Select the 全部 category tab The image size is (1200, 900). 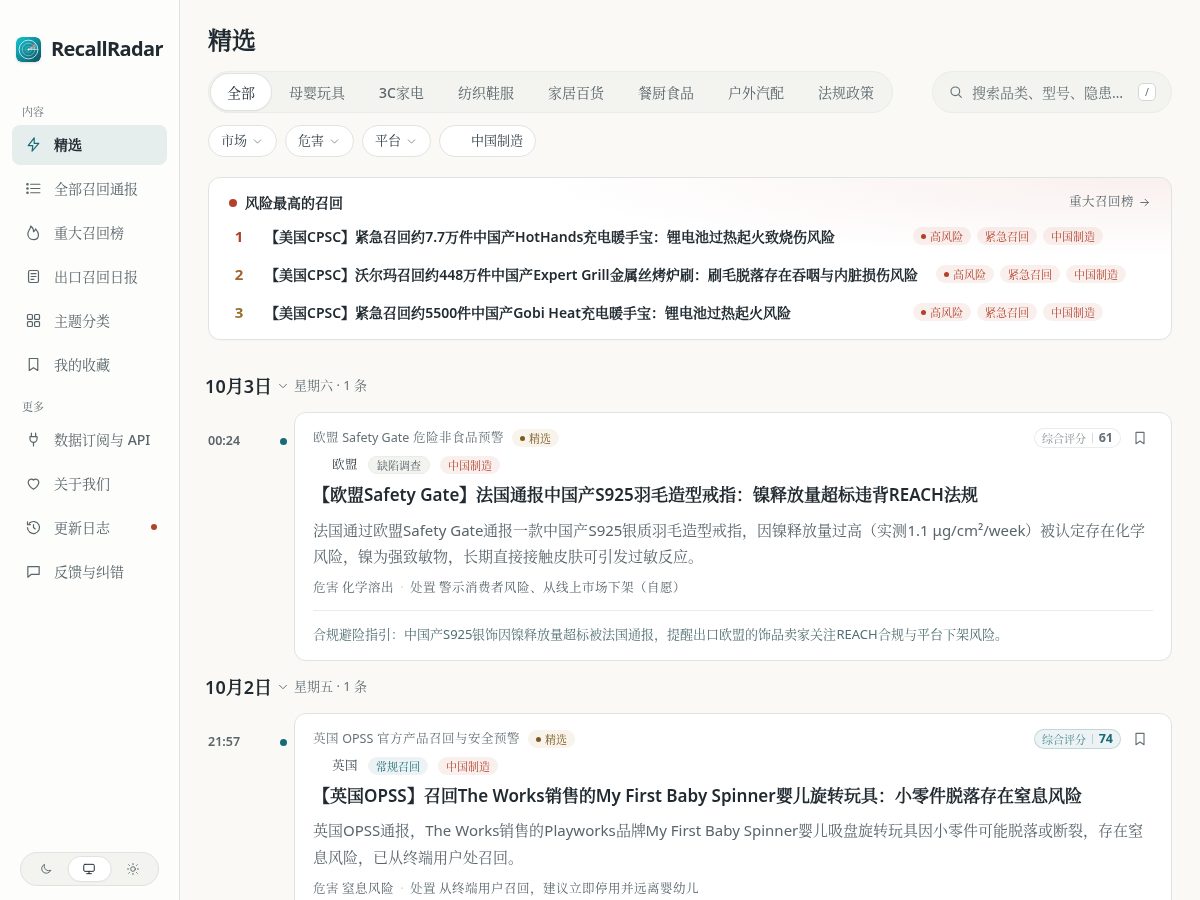coord(241,93)
